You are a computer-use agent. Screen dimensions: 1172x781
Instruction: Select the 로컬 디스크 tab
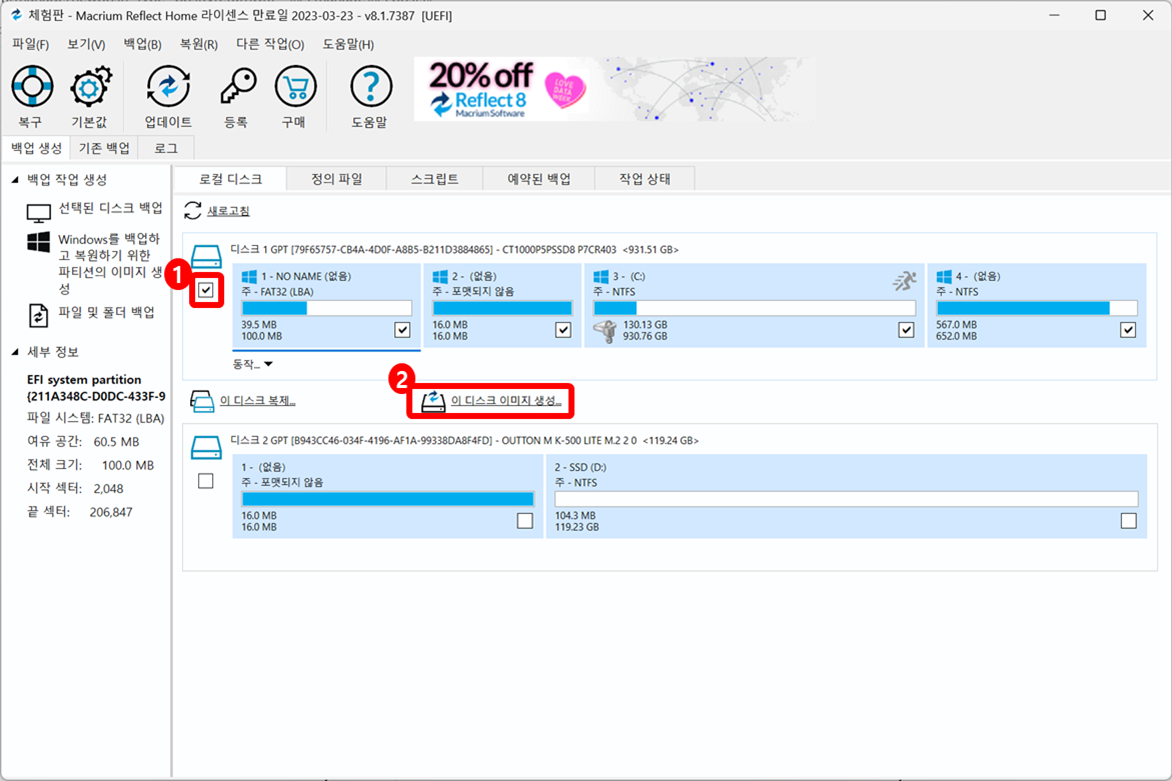[230, 179]
